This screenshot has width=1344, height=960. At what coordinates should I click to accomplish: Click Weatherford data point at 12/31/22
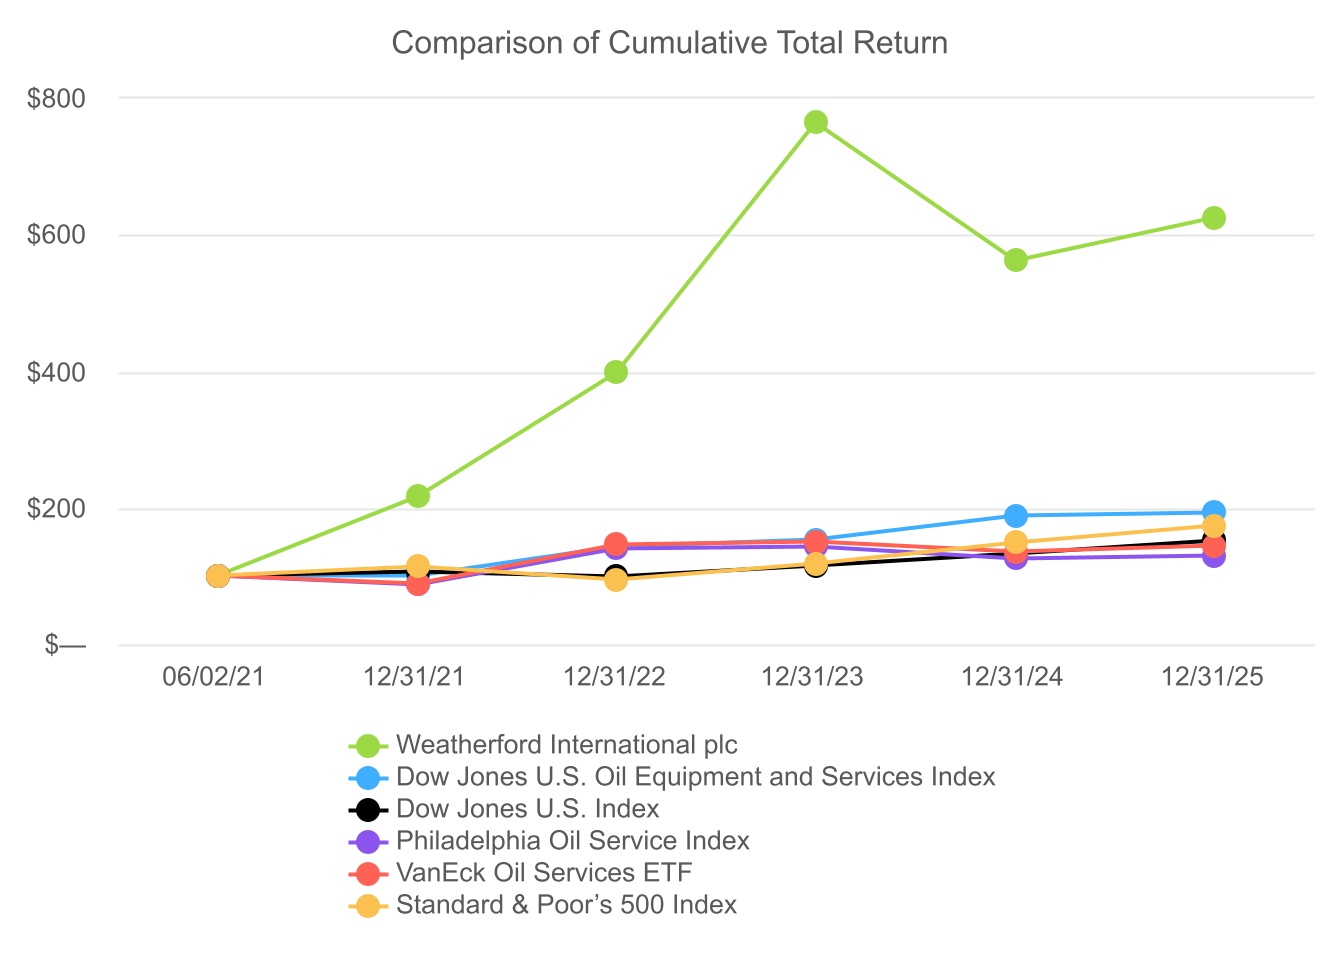coord(616,372)
